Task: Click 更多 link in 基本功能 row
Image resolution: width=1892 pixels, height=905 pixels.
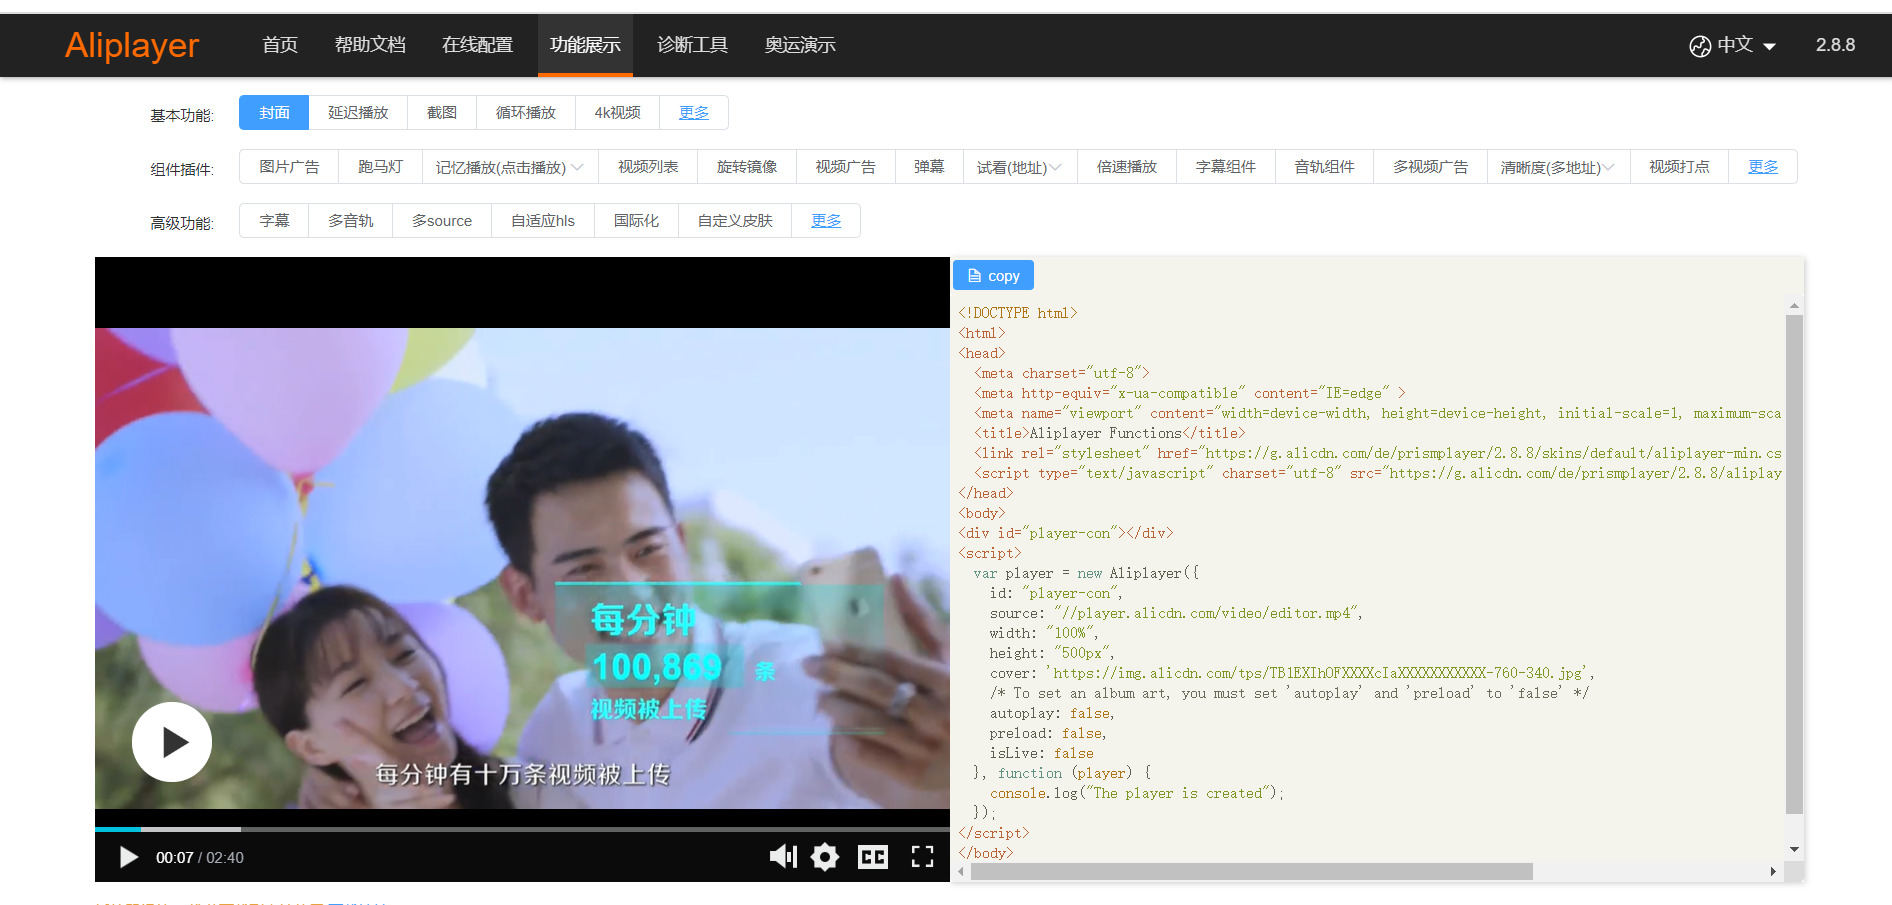Action: (x=694, y=113)
